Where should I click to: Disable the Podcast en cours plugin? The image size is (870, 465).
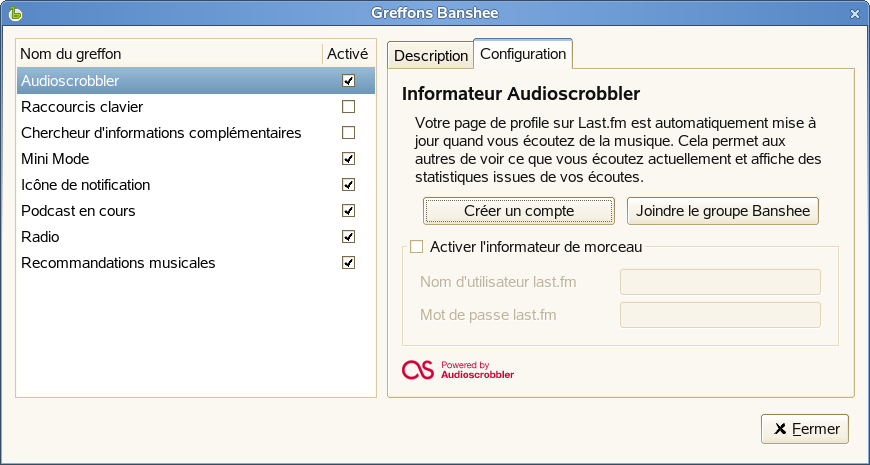click(348, 211)
